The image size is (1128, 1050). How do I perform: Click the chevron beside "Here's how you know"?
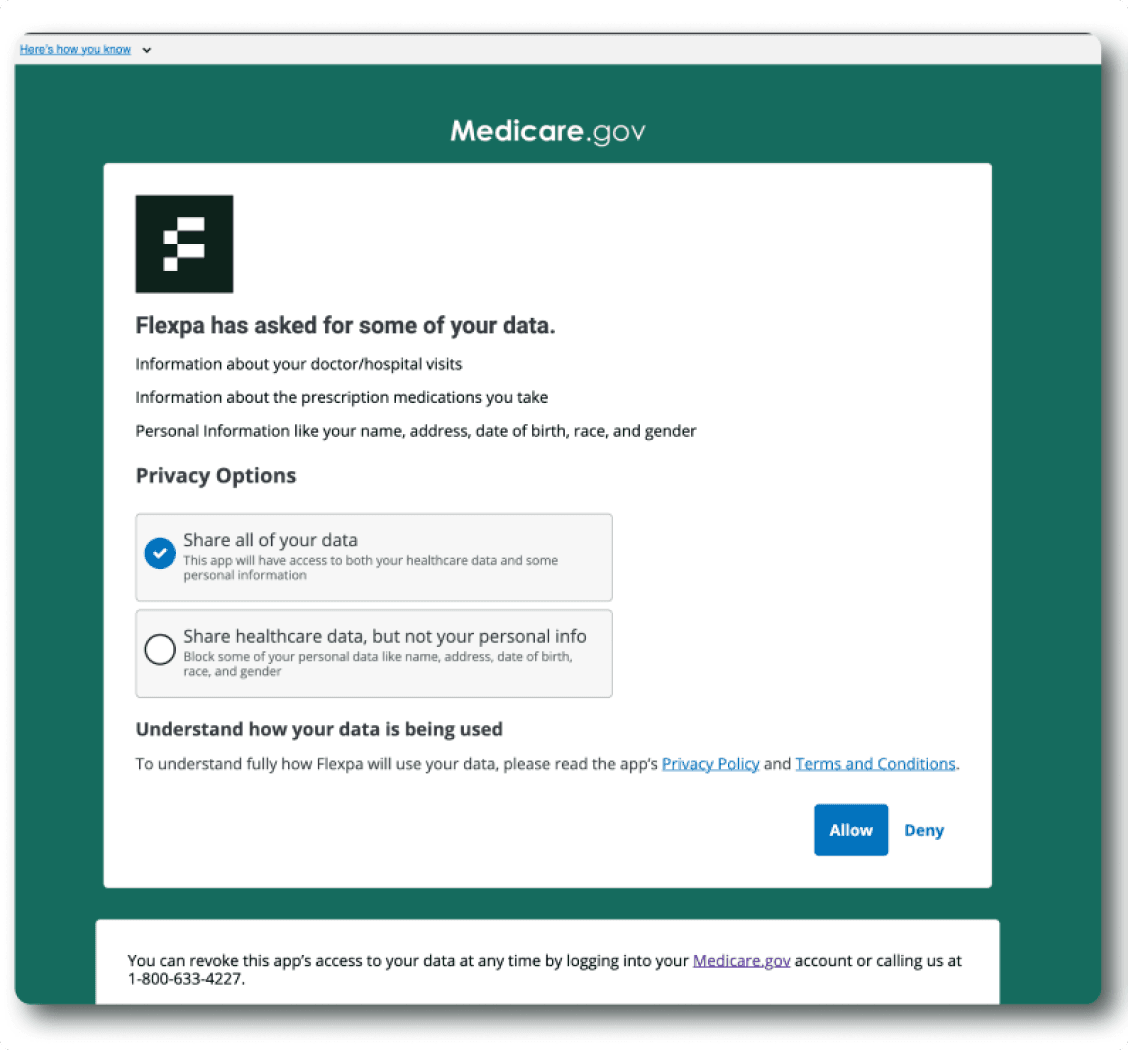pyautogui.click(x=147, y=49)
